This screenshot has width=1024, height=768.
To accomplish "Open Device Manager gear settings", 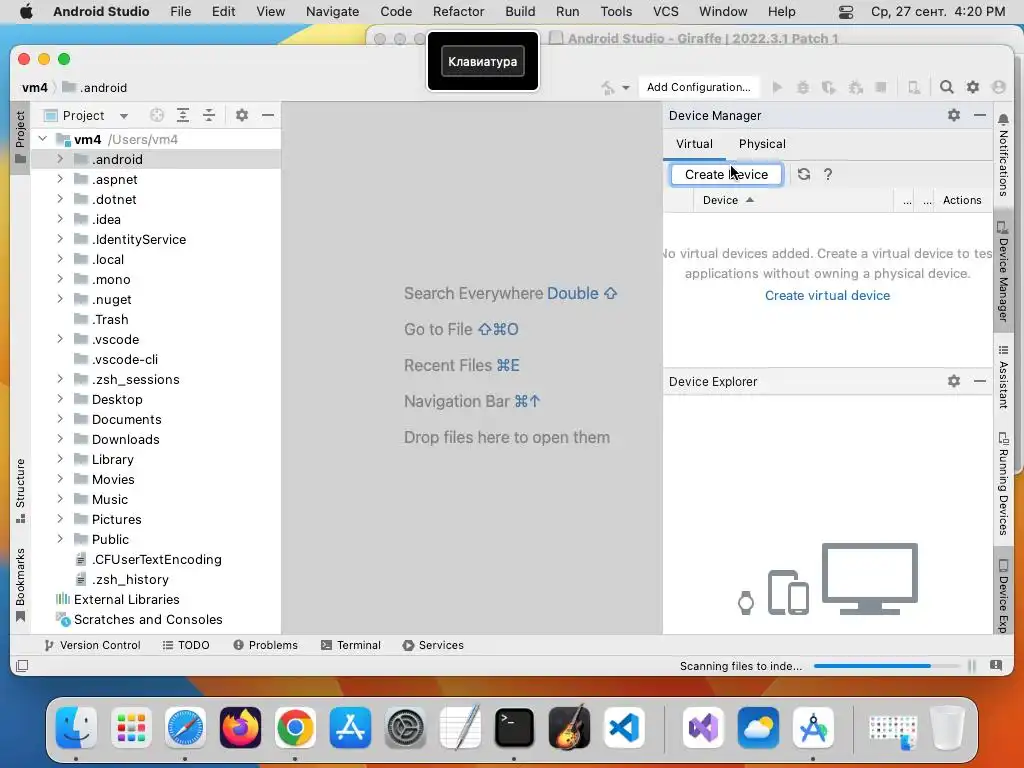I will (954, 116).
